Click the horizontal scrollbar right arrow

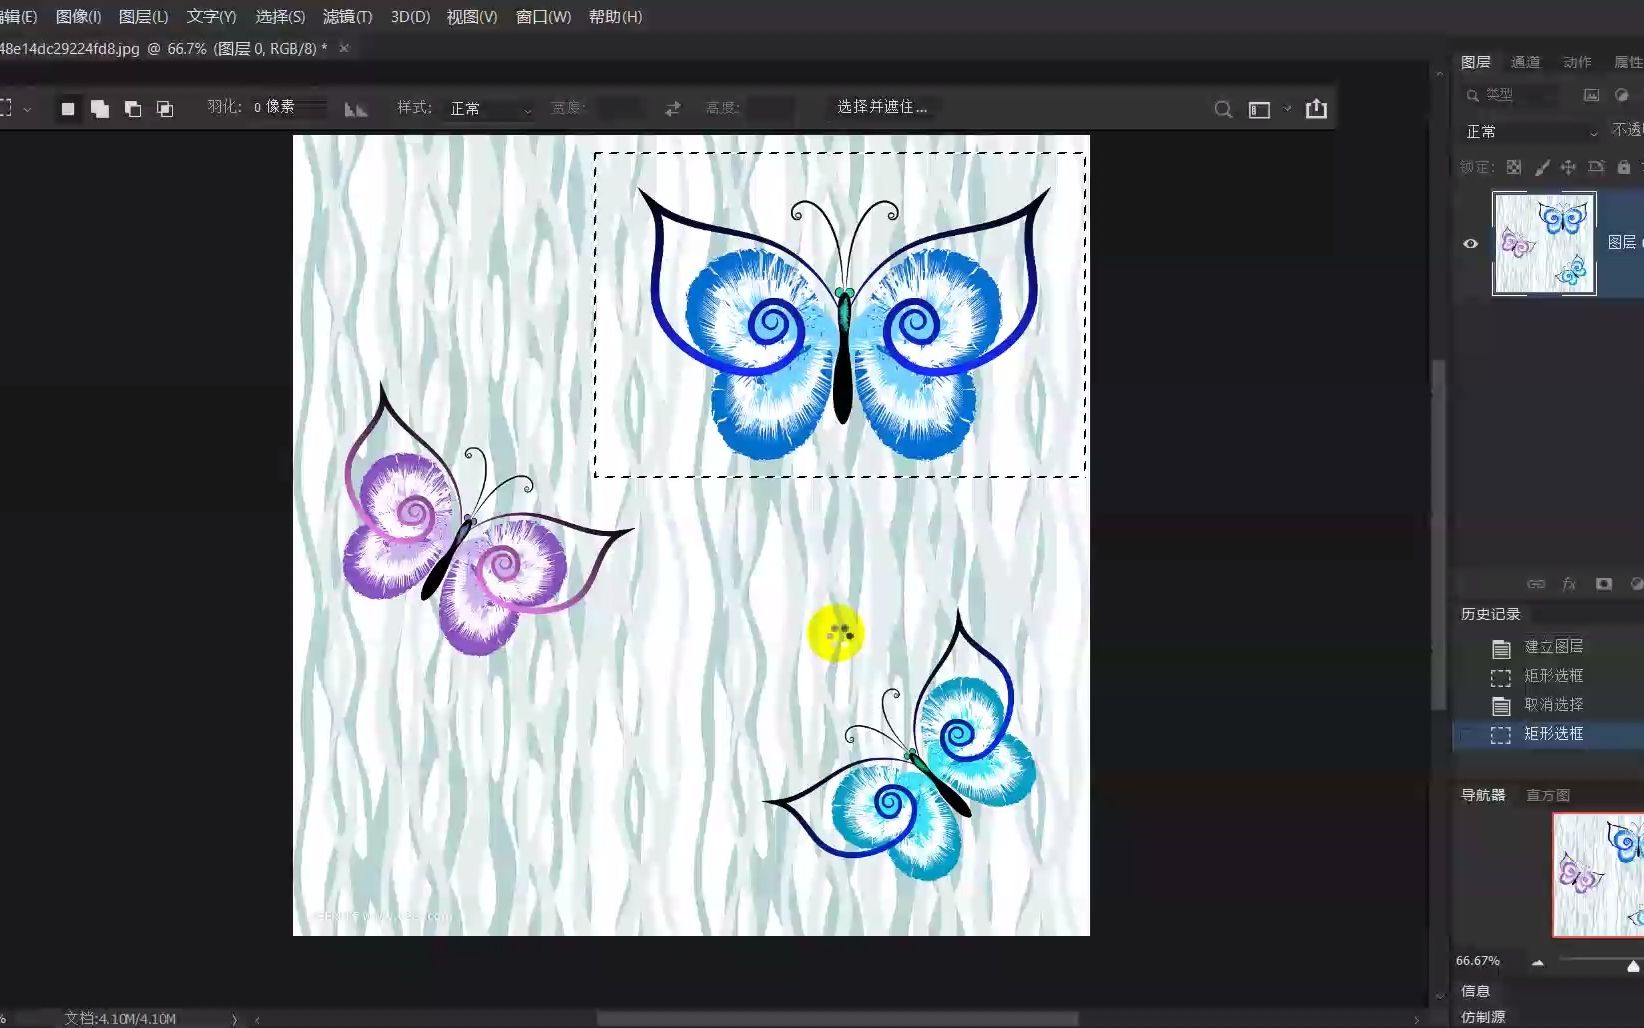click(1417, 1019)
